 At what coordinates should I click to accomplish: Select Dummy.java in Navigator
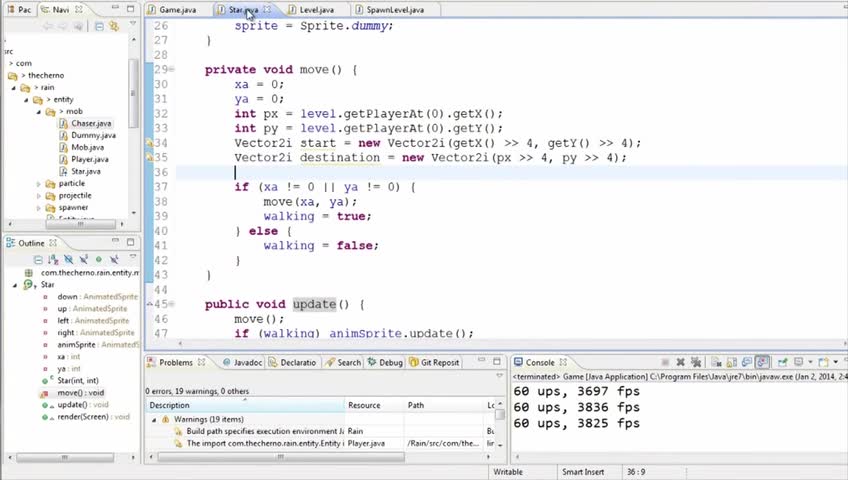coord(87,135)
